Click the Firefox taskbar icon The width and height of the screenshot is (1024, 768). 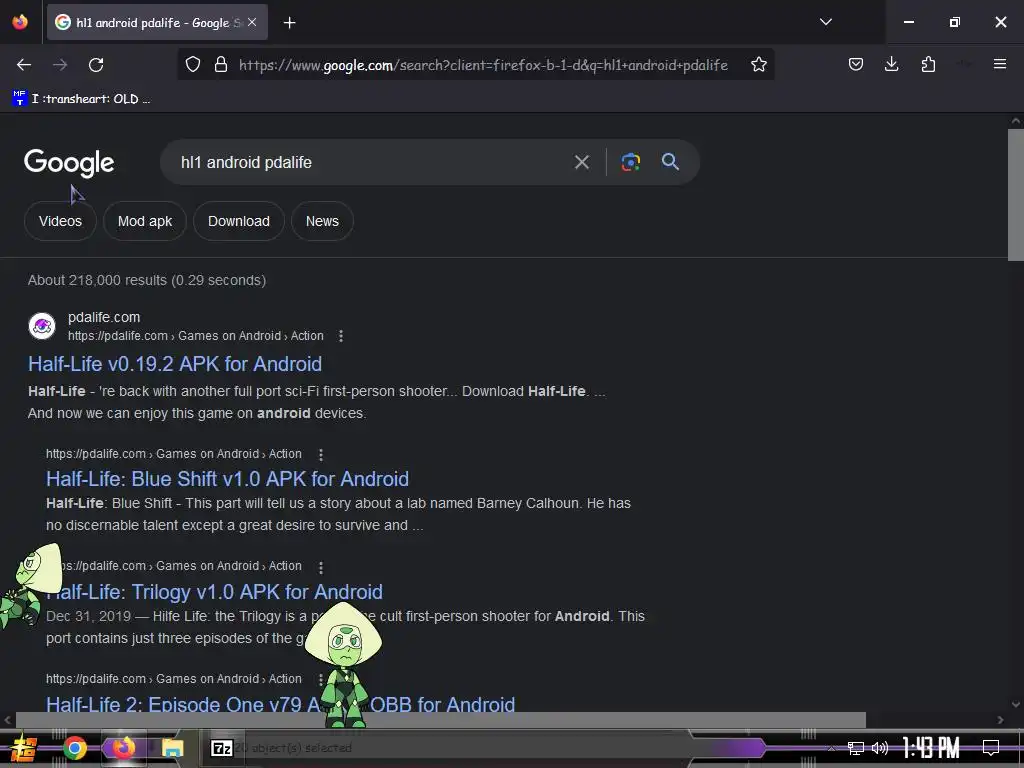tap(123, 748)
